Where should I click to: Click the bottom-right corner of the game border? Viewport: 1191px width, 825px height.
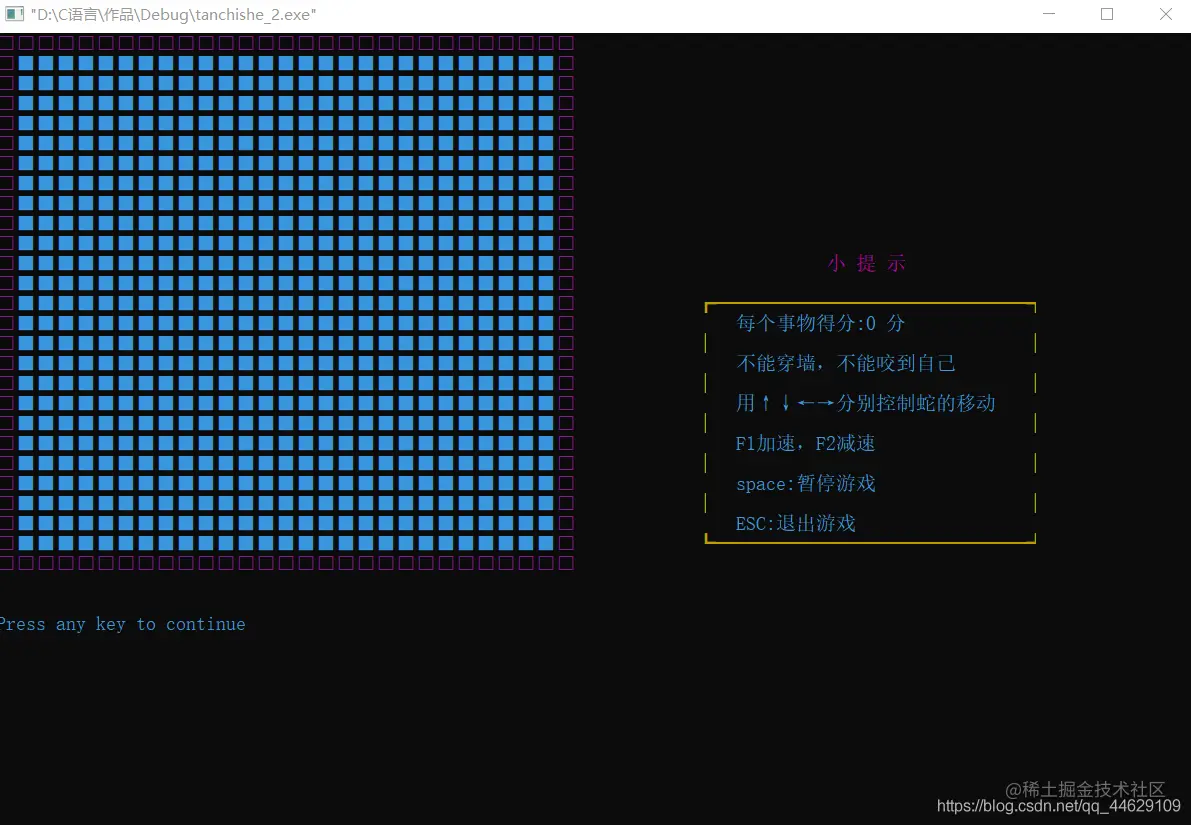pos(566,563)
